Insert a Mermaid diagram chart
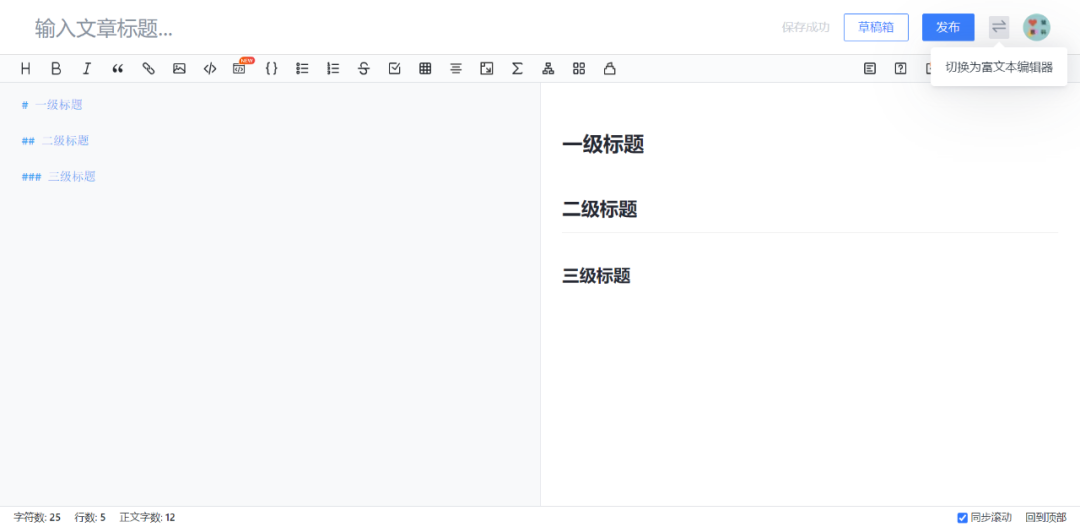 pos(548,68)
